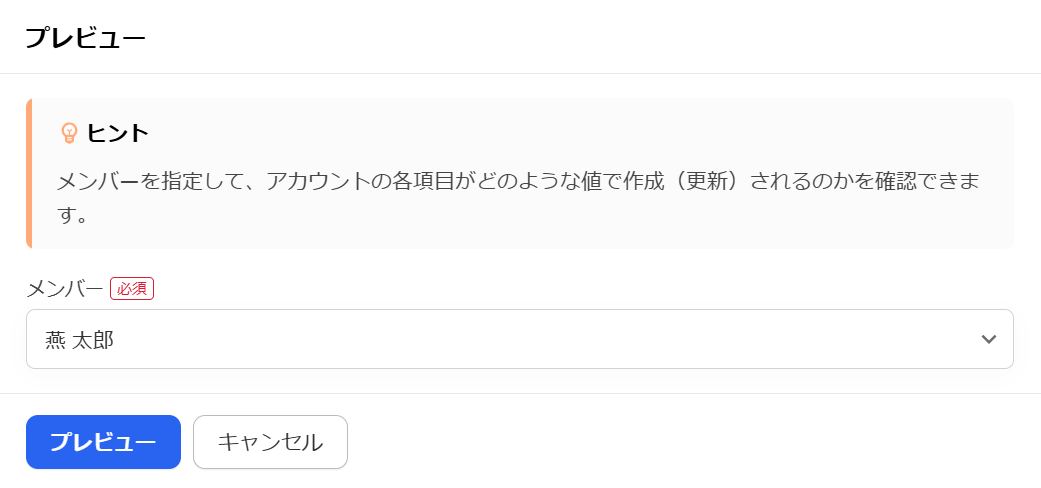Click the プレビュー dialog title

[85, 38]
